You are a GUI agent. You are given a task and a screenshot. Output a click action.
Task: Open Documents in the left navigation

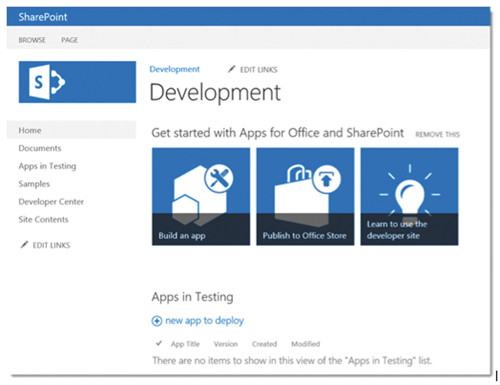[x=40, y=148]
